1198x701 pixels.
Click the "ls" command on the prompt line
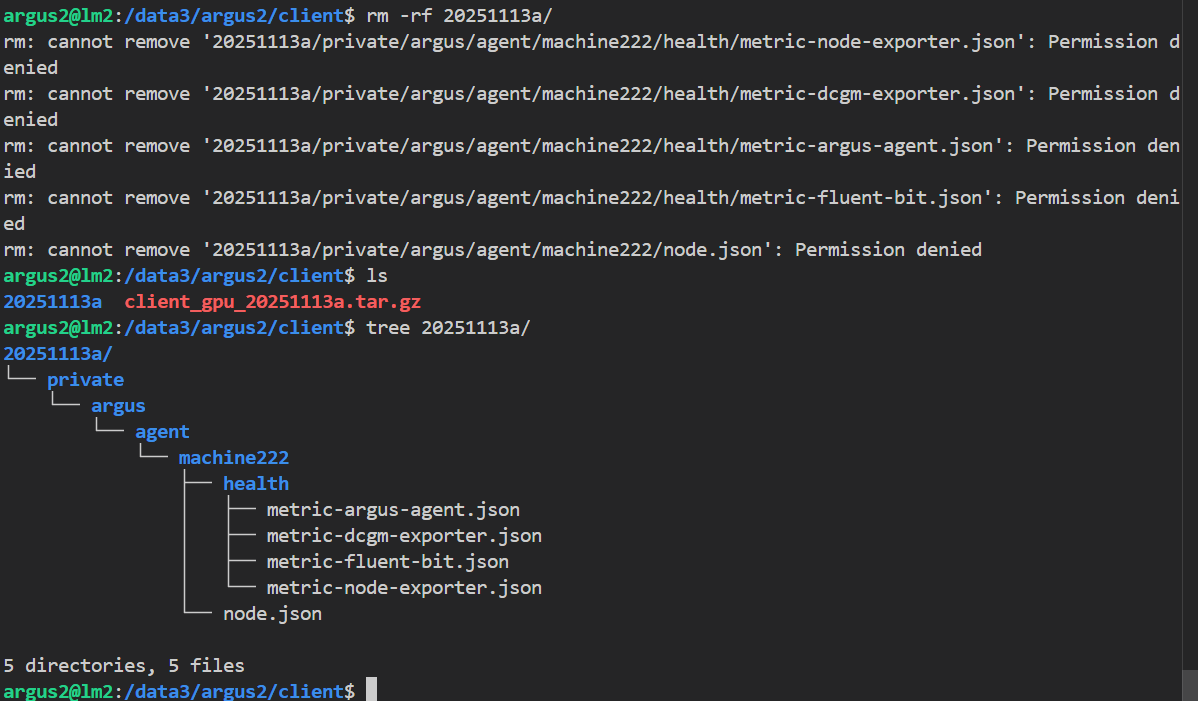click(376, 276)
